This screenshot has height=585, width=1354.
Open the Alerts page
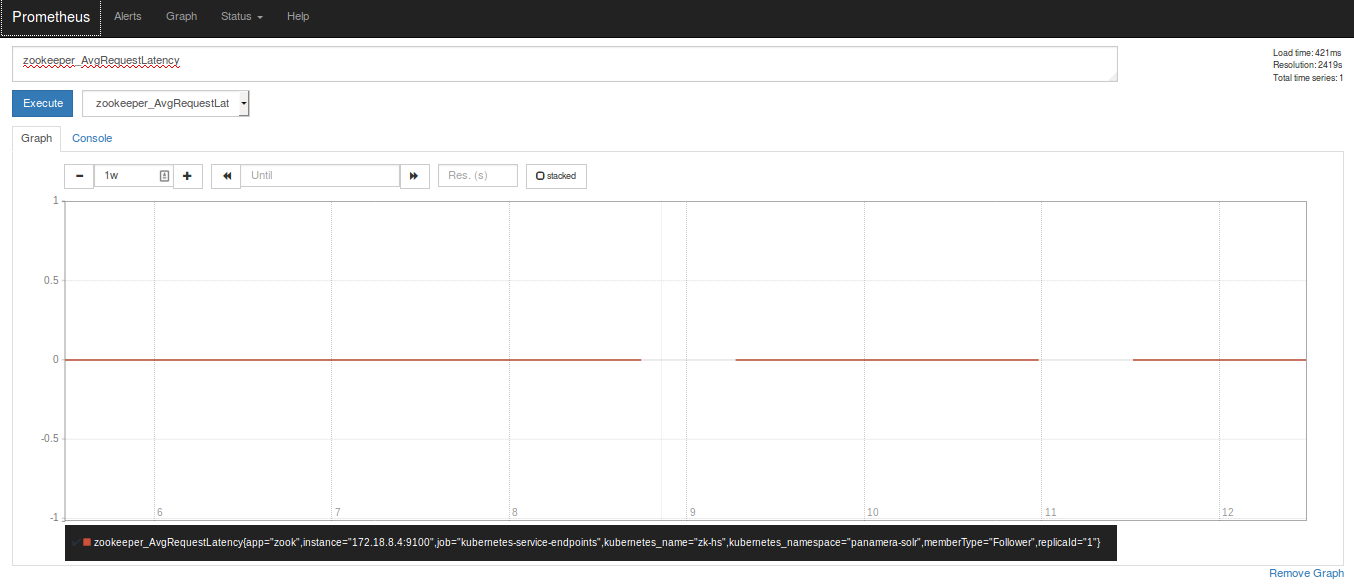point(127,16)
